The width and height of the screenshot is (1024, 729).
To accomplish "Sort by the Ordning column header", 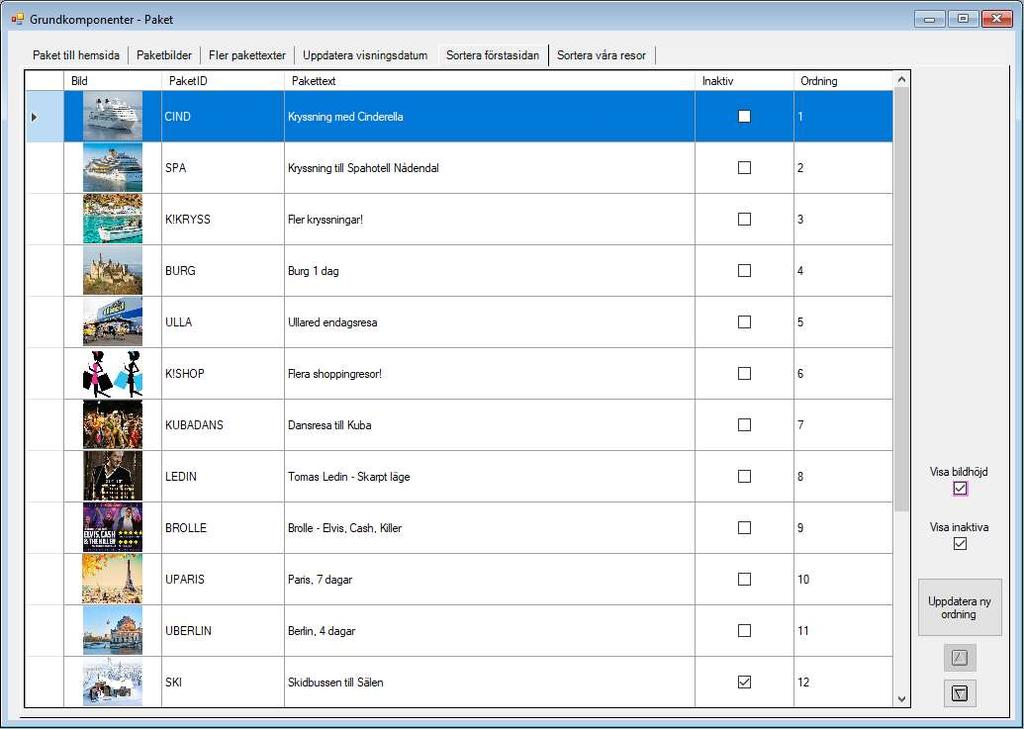I will coord(842,81).
